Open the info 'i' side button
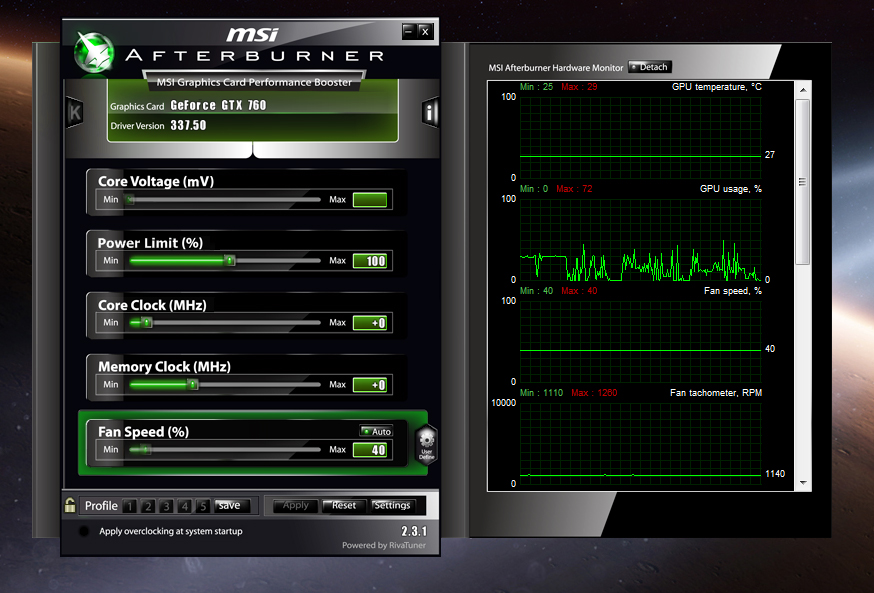This screenshot has height=593, width=874. click(x=431, y=112)
